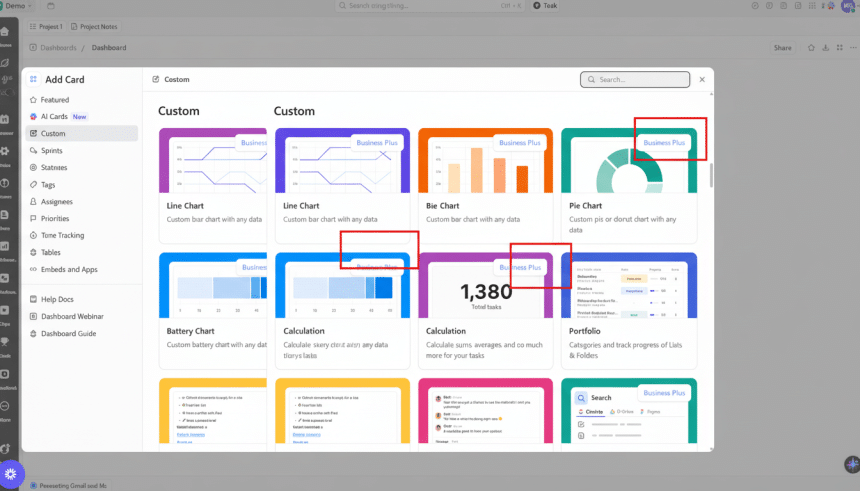Switch to the Project Notes tab
The width and height of the screenshot is (860, 491).
[94, 26]
